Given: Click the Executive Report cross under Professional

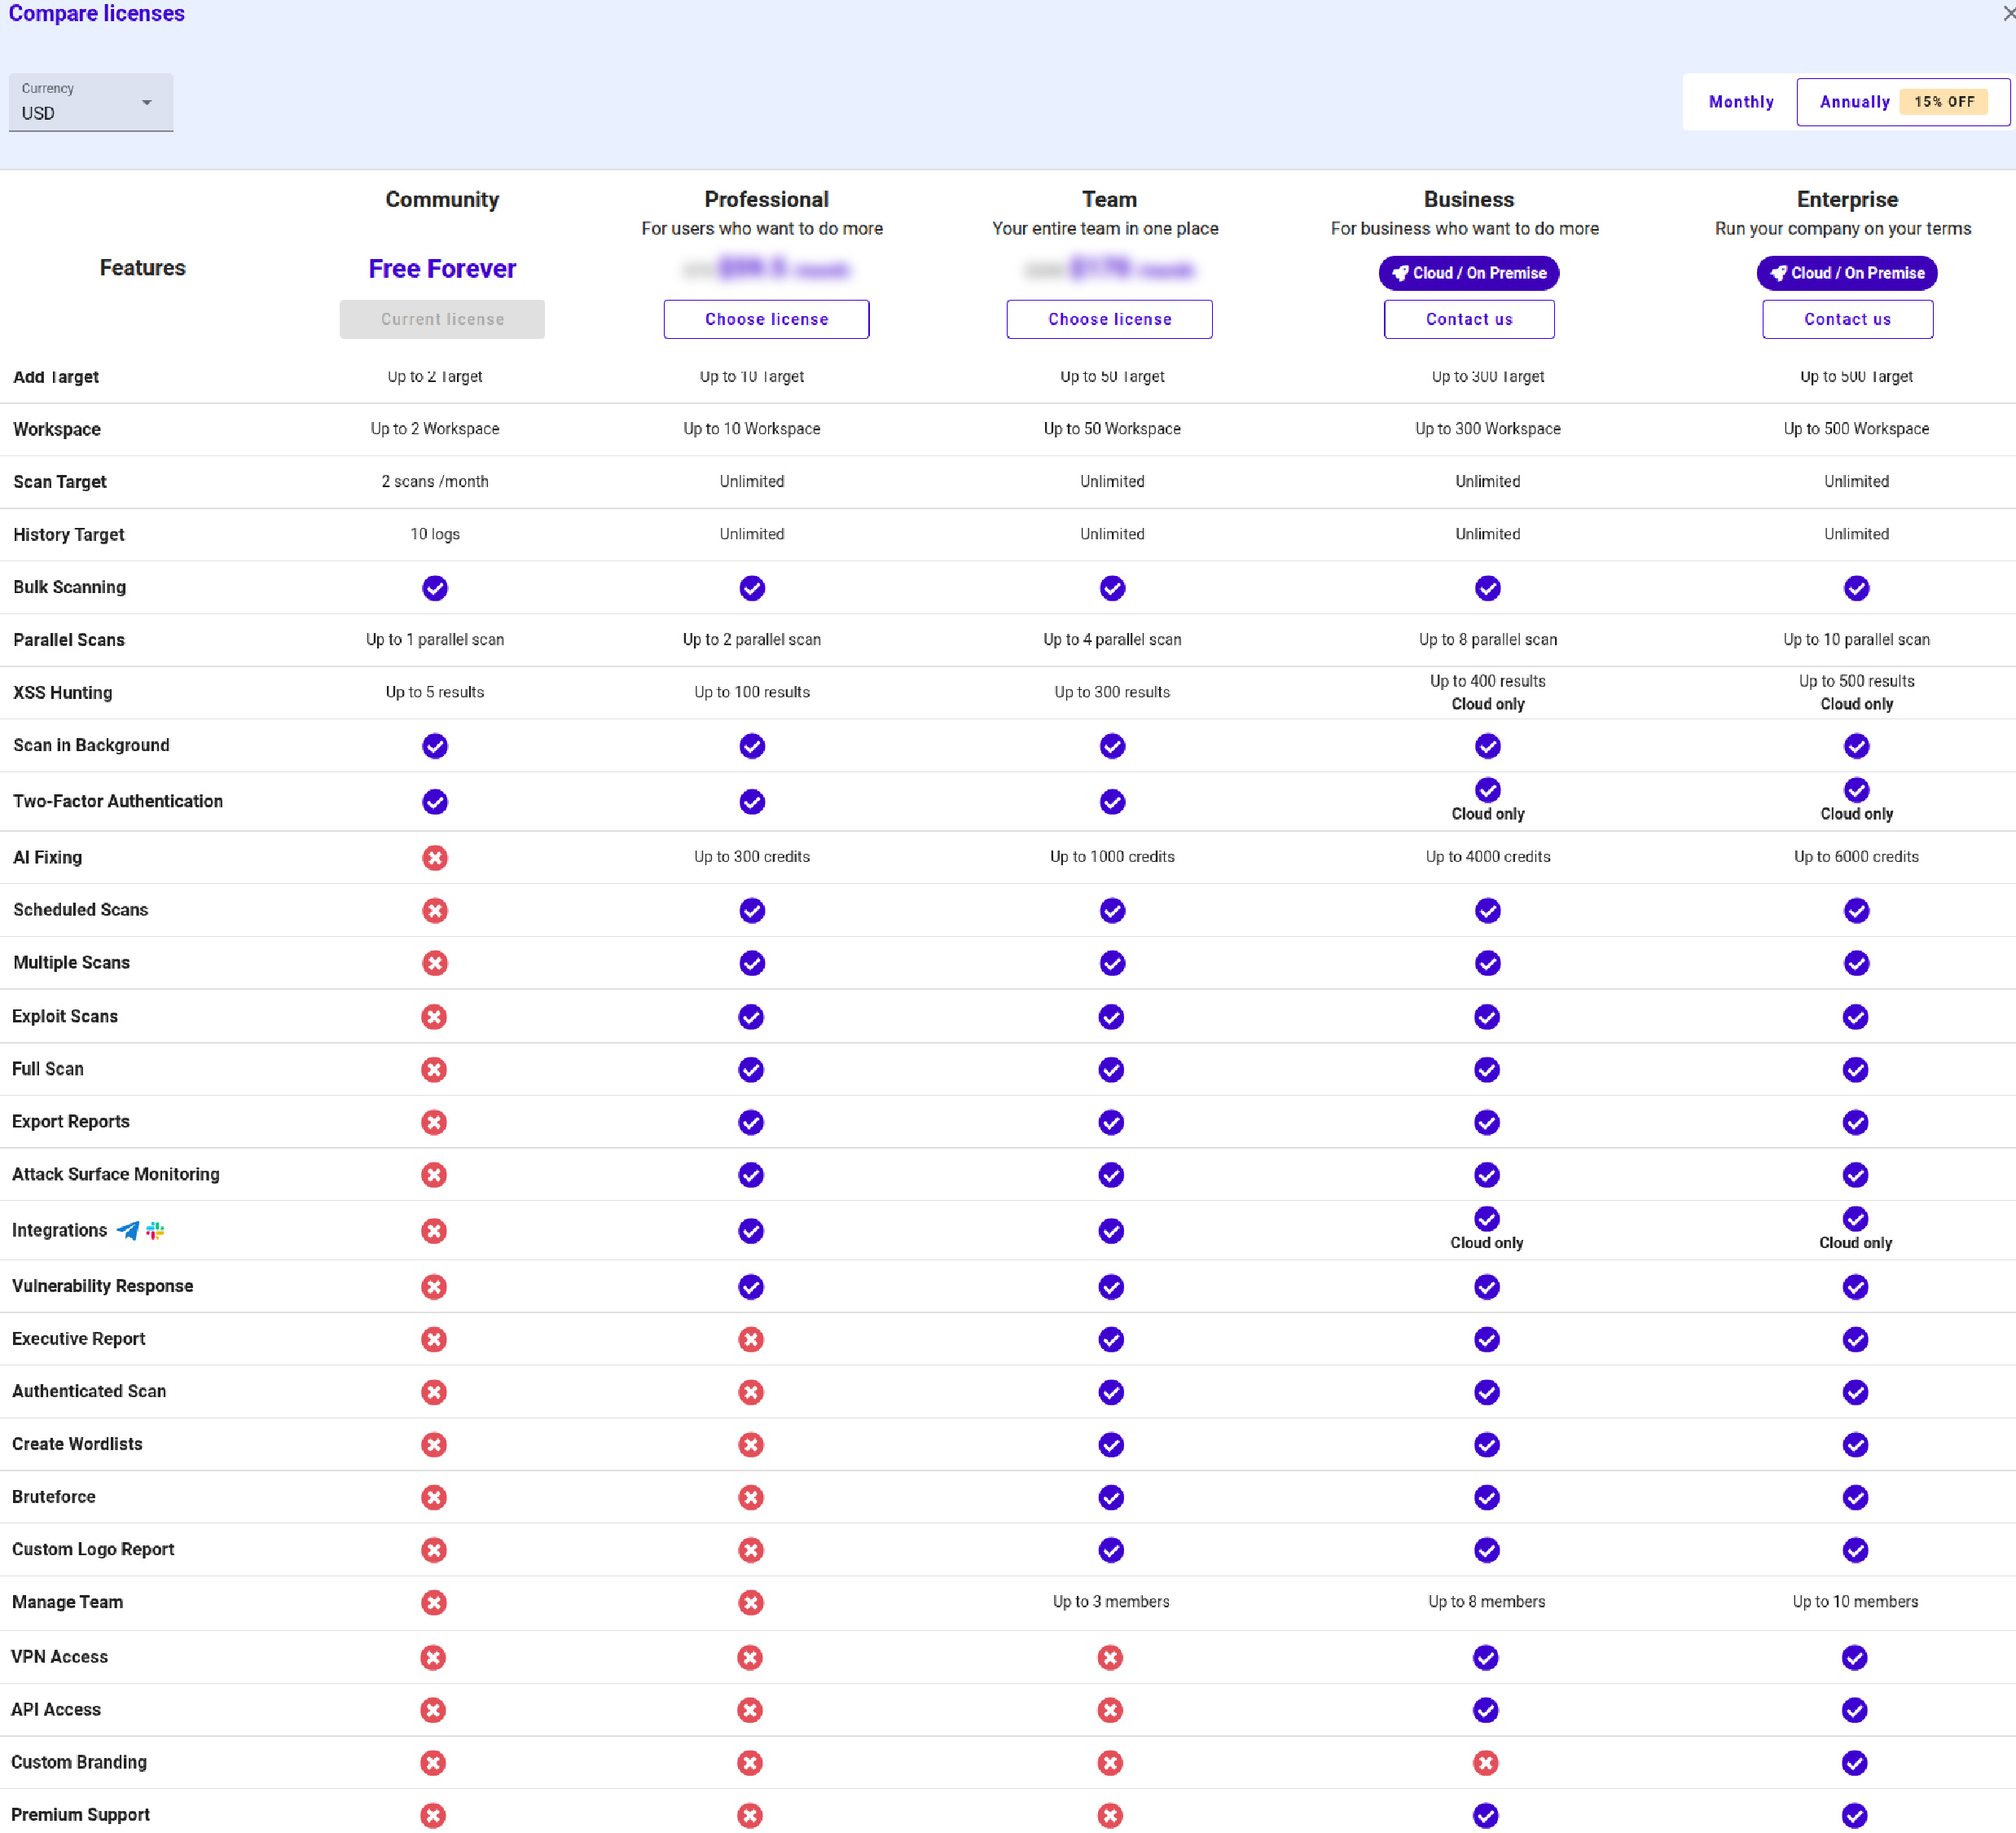Looking at the screenshot, I should (752, 1339).
